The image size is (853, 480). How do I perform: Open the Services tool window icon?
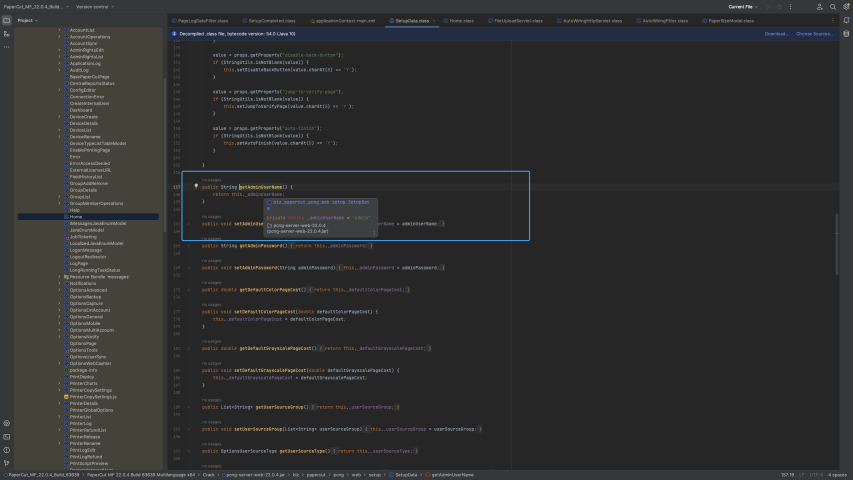point(7,423)
